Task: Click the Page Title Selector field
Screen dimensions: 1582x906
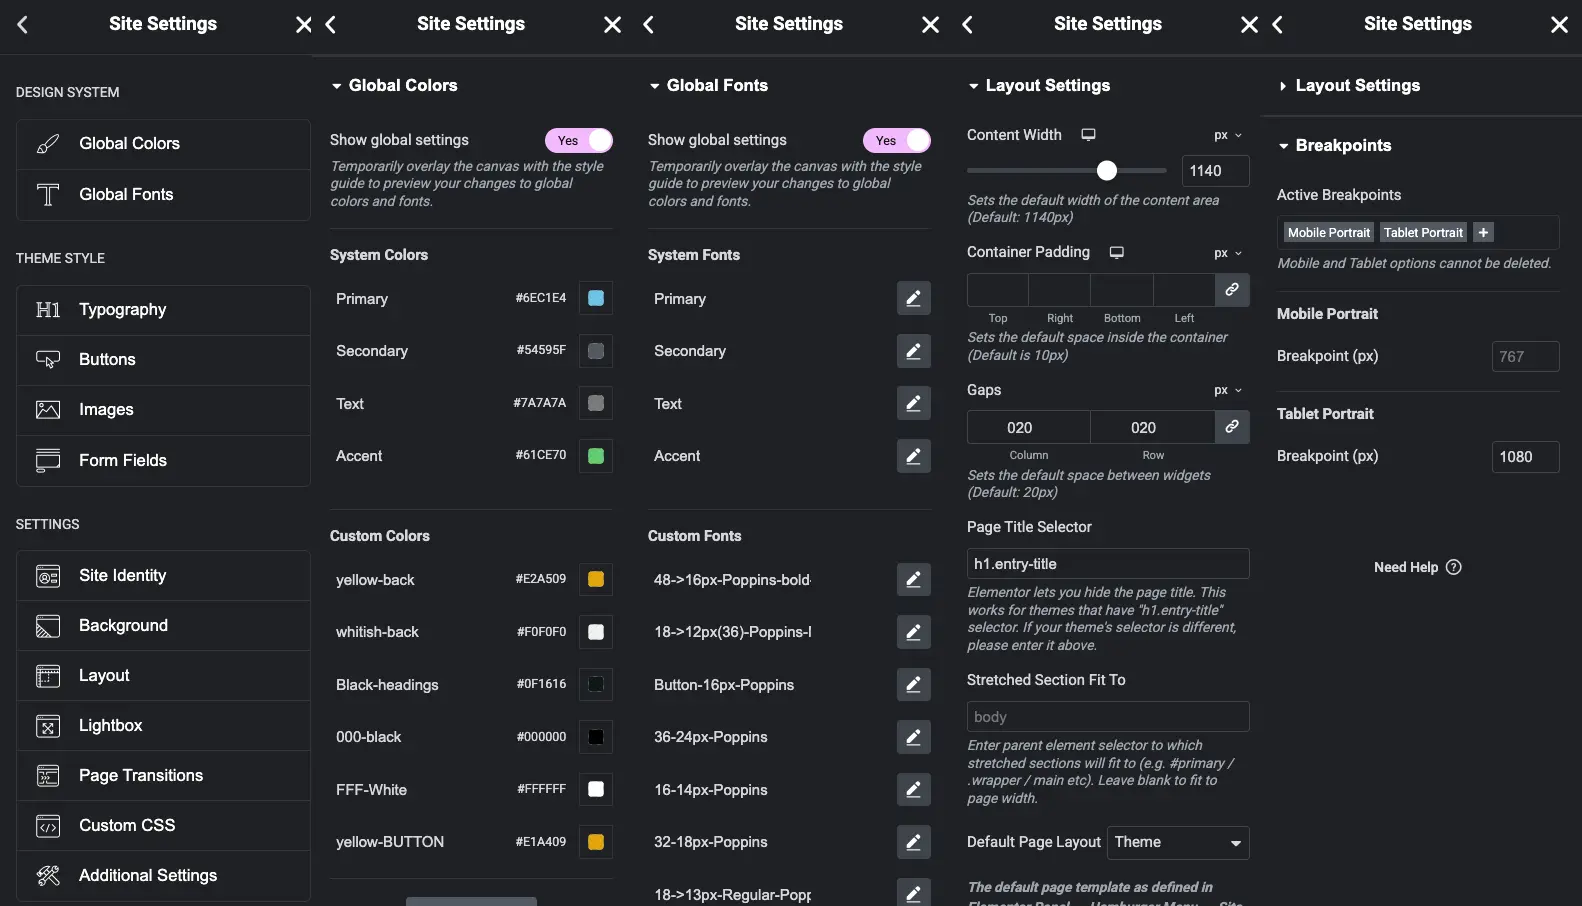Action: click(1108, 564)
